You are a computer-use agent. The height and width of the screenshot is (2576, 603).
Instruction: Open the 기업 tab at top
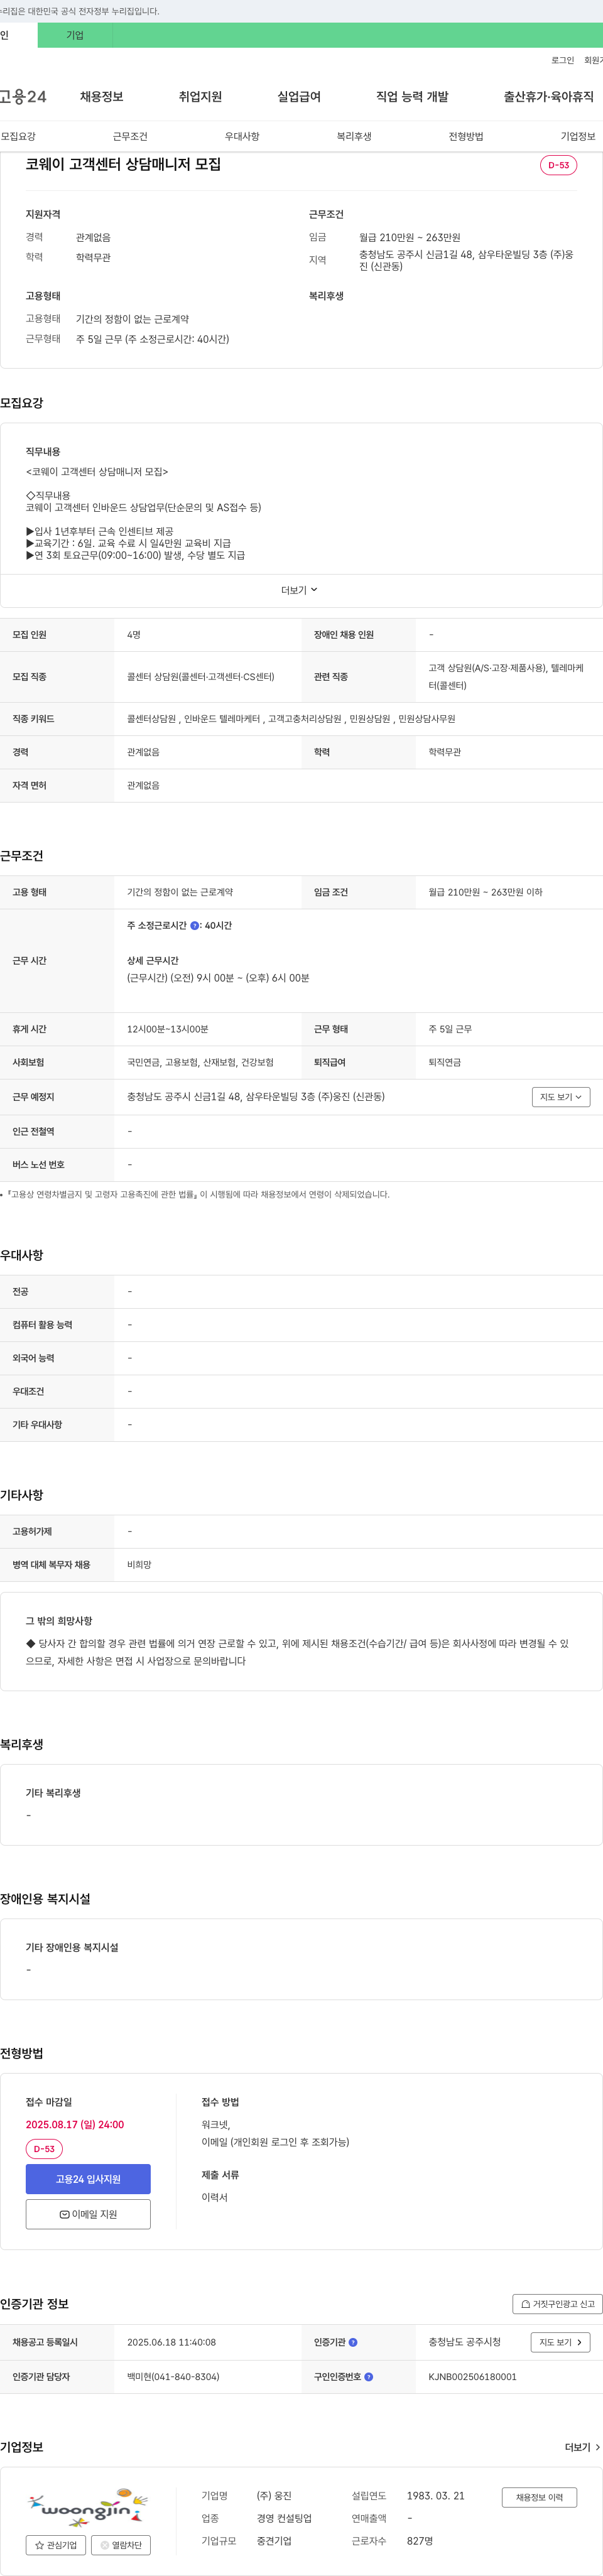[x=75, y=35]
